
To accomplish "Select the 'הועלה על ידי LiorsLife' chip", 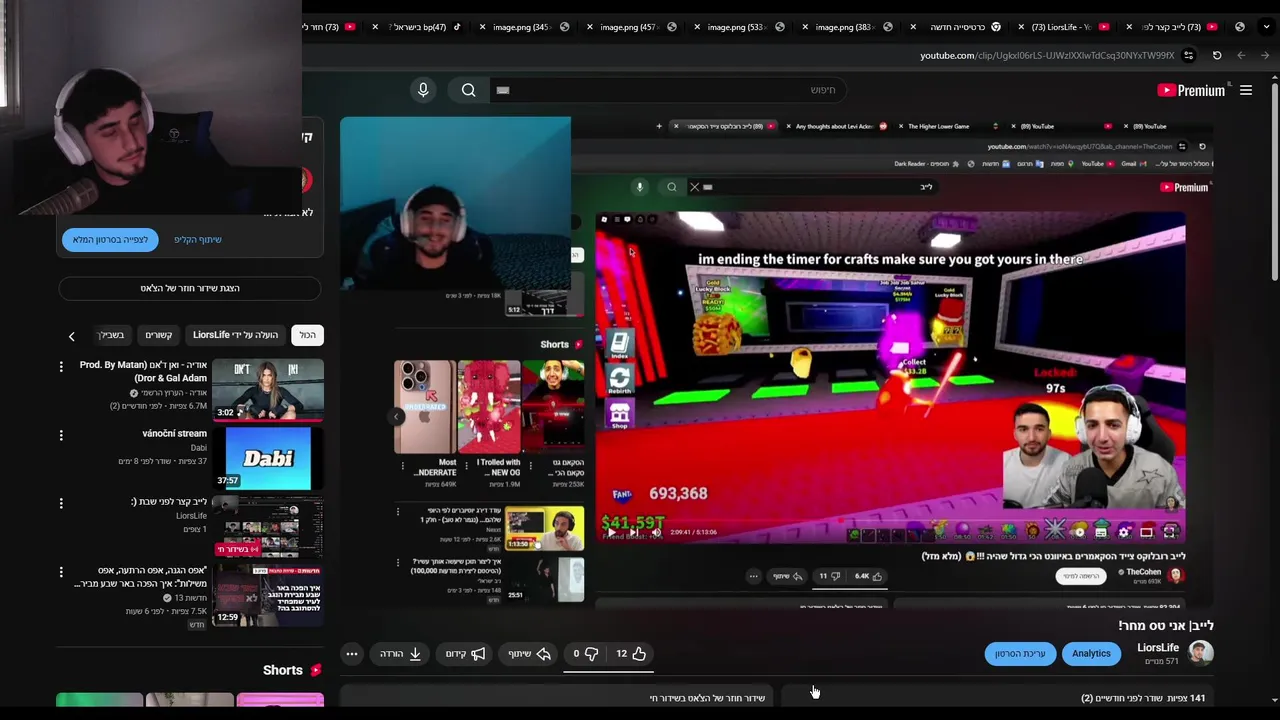I will tap(235, 335).
